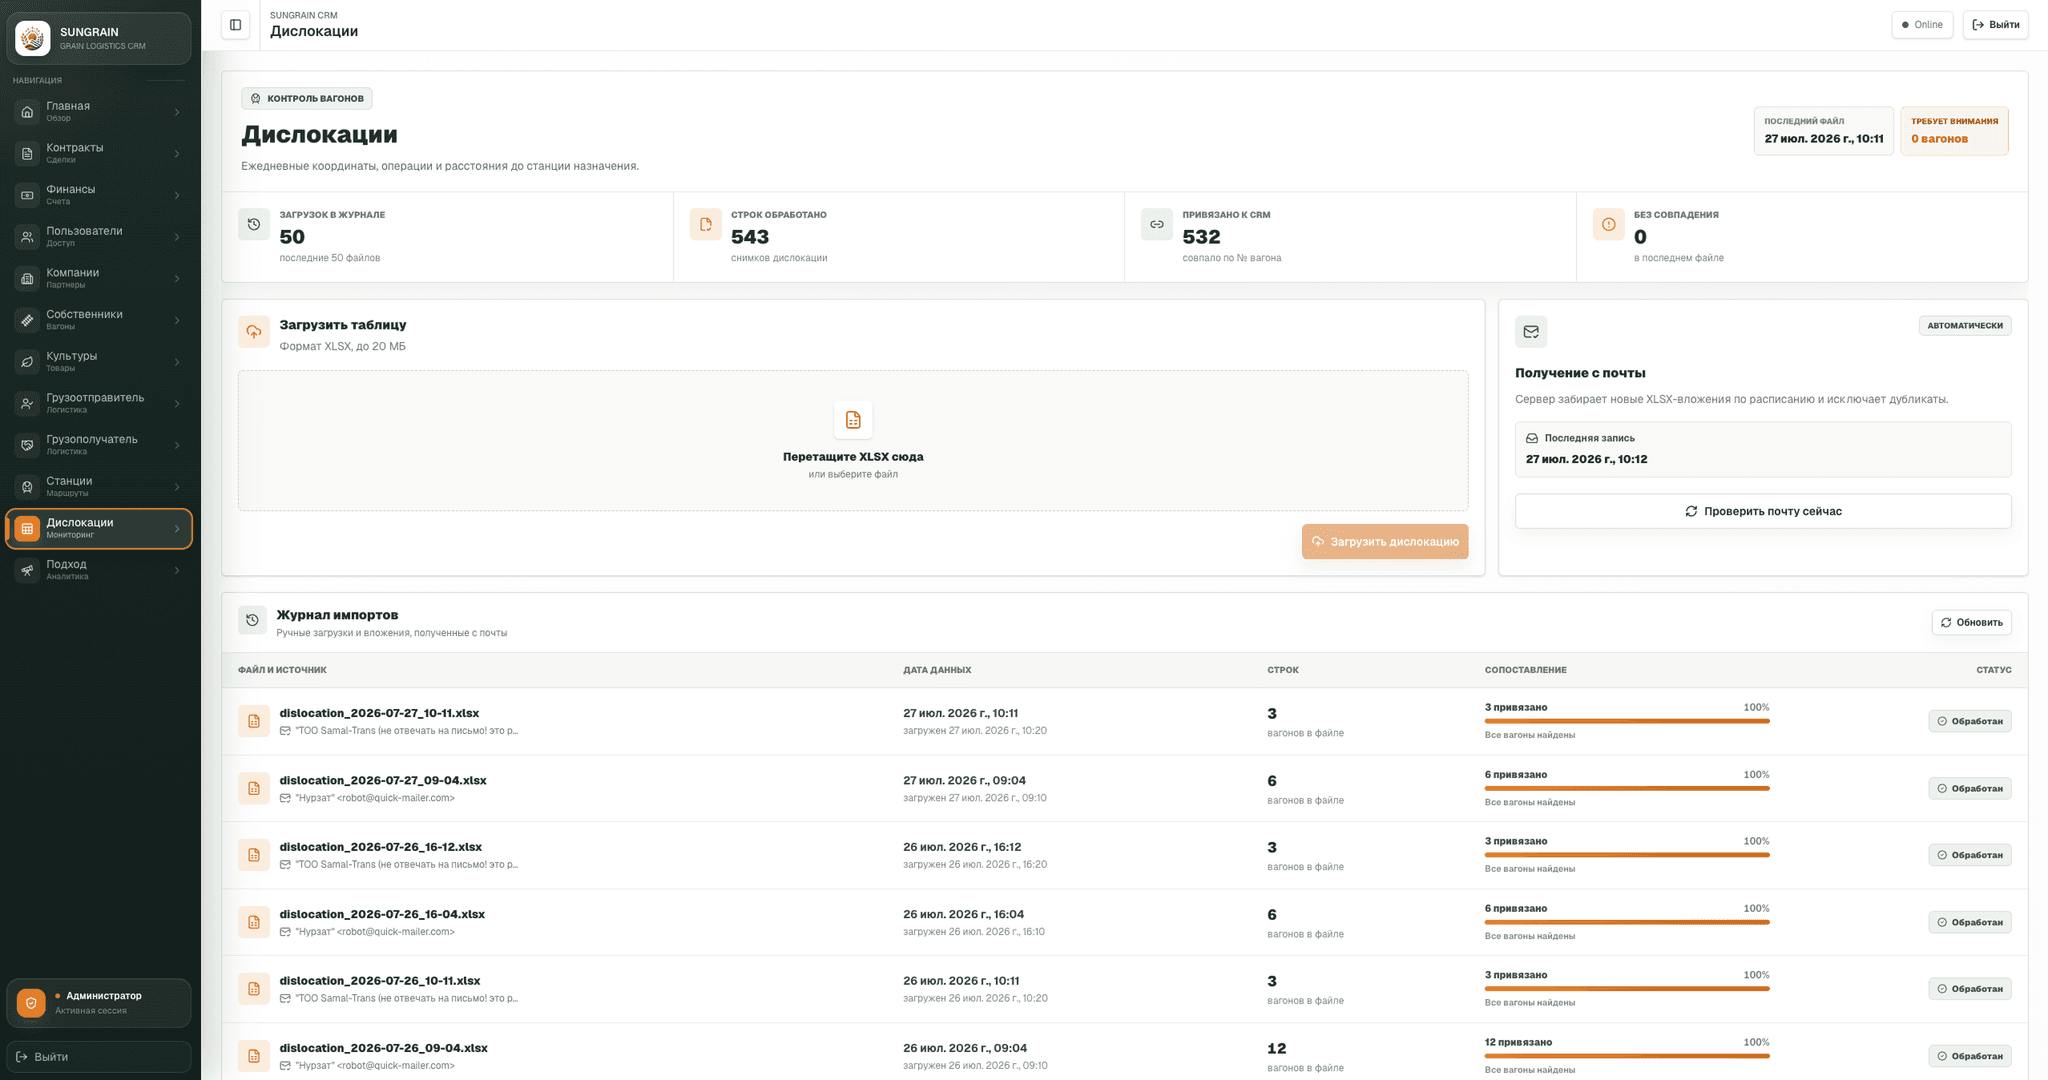Expand the Подход chevron

[x=177, y=570]
